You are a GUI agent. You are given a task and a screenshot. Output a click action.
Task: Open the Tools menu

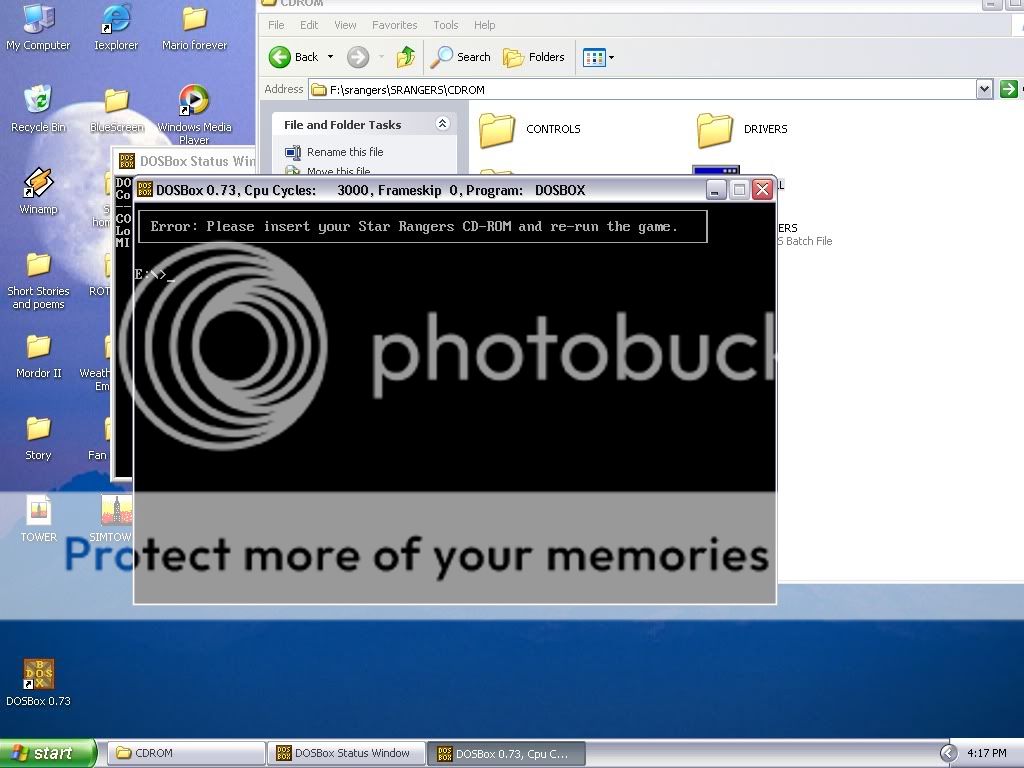445,25
